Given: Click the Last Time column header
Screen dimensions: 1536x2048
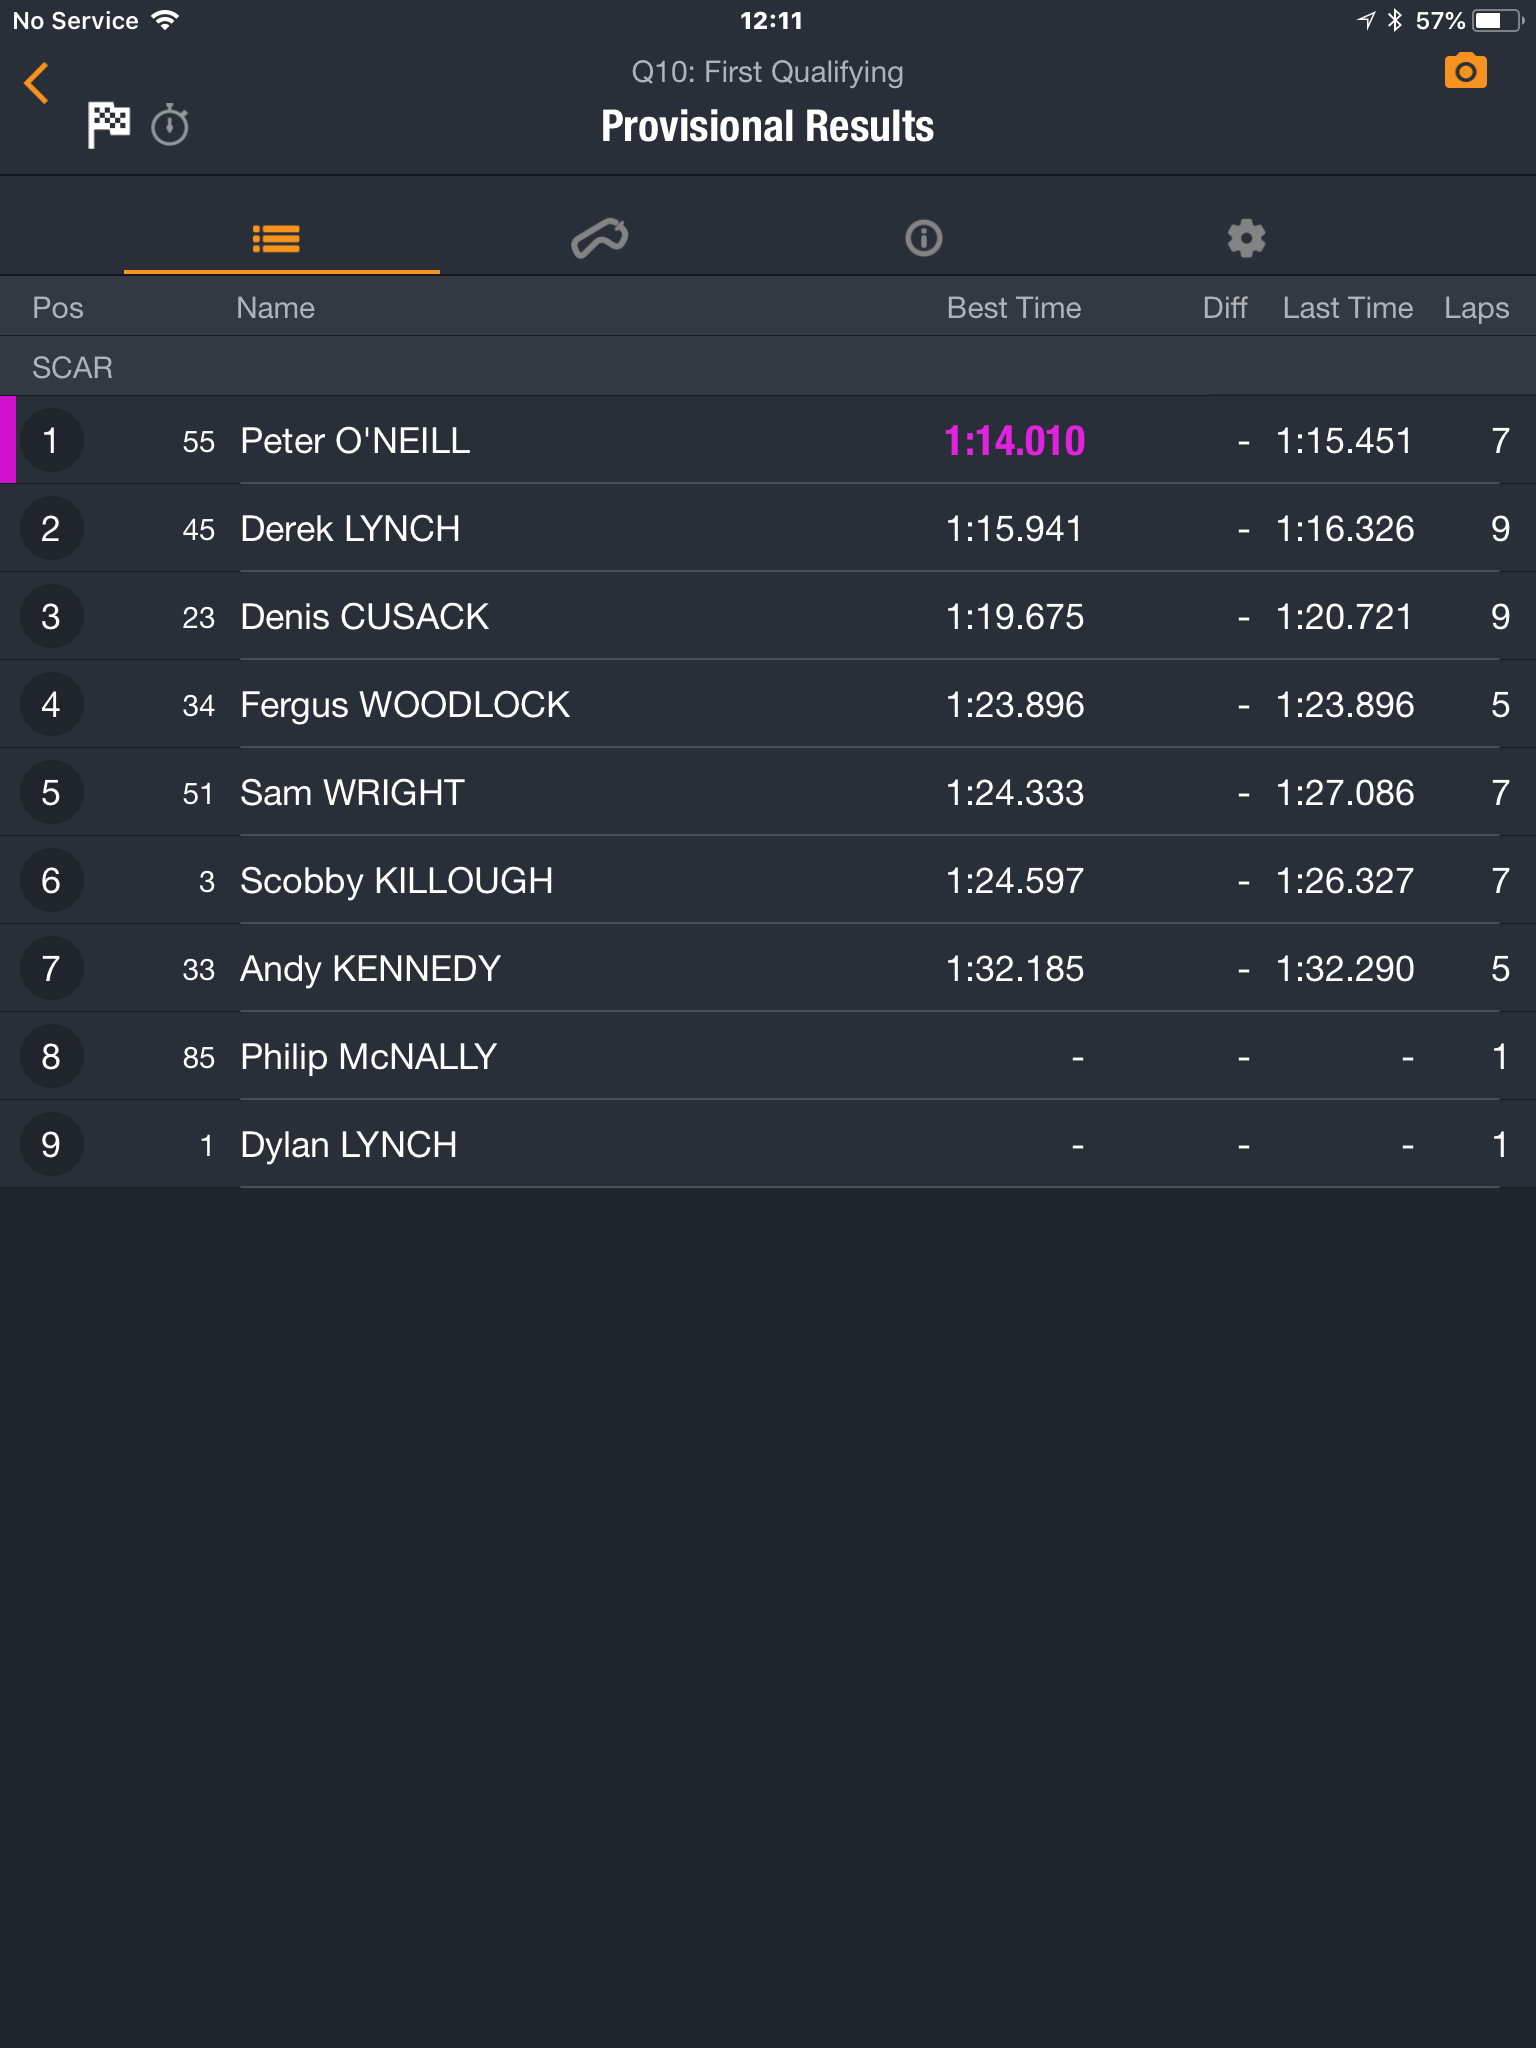Looking at the screenshot, I should (1348, 307).
